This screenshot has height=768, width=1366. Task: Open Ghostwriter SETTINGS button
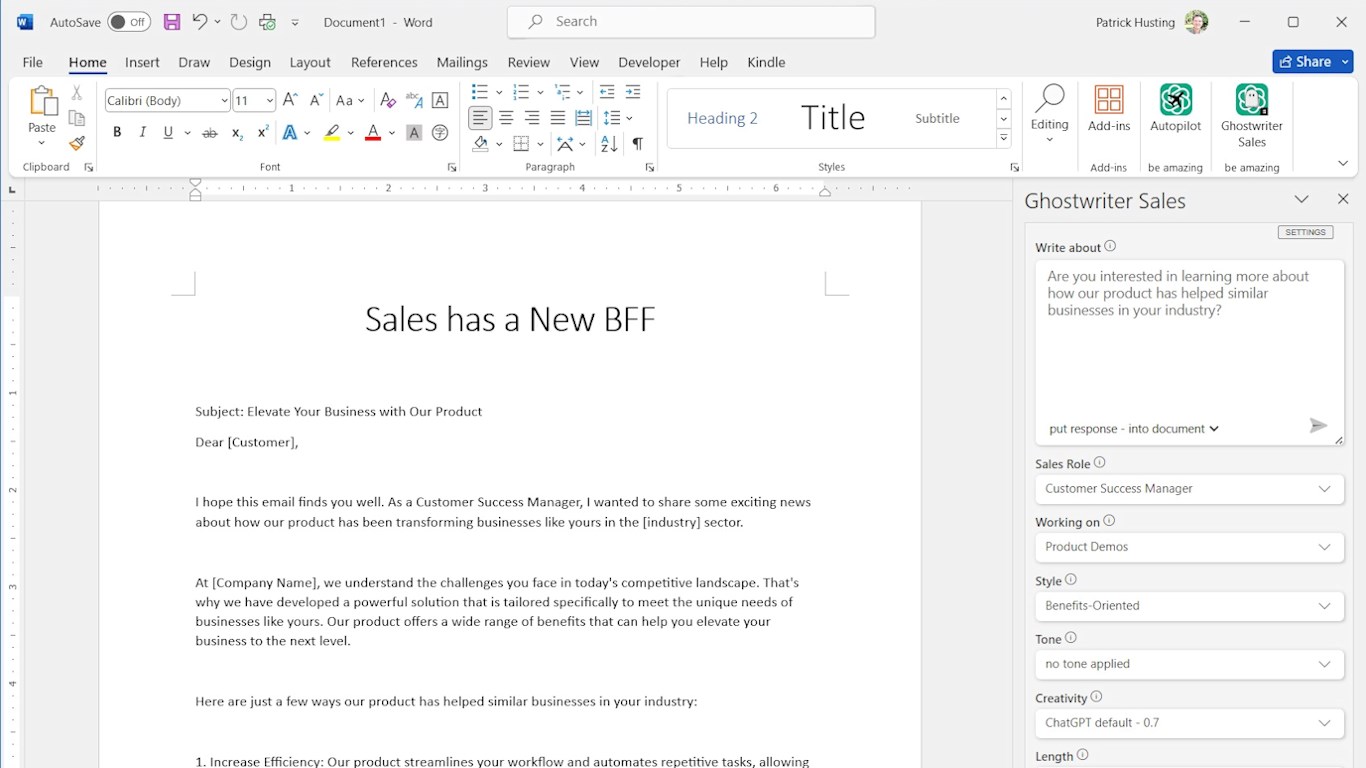[x=1305, y=232]
